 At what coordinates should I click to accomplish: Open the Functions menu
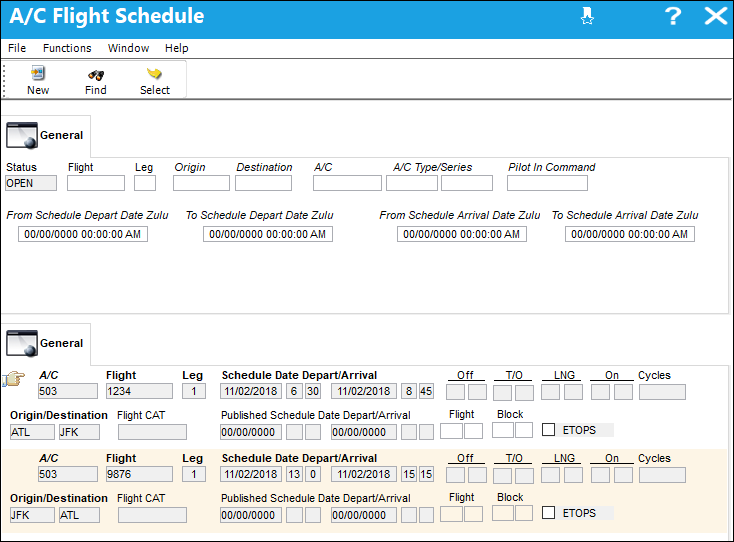pyautogui.click(x=67, y=48)
